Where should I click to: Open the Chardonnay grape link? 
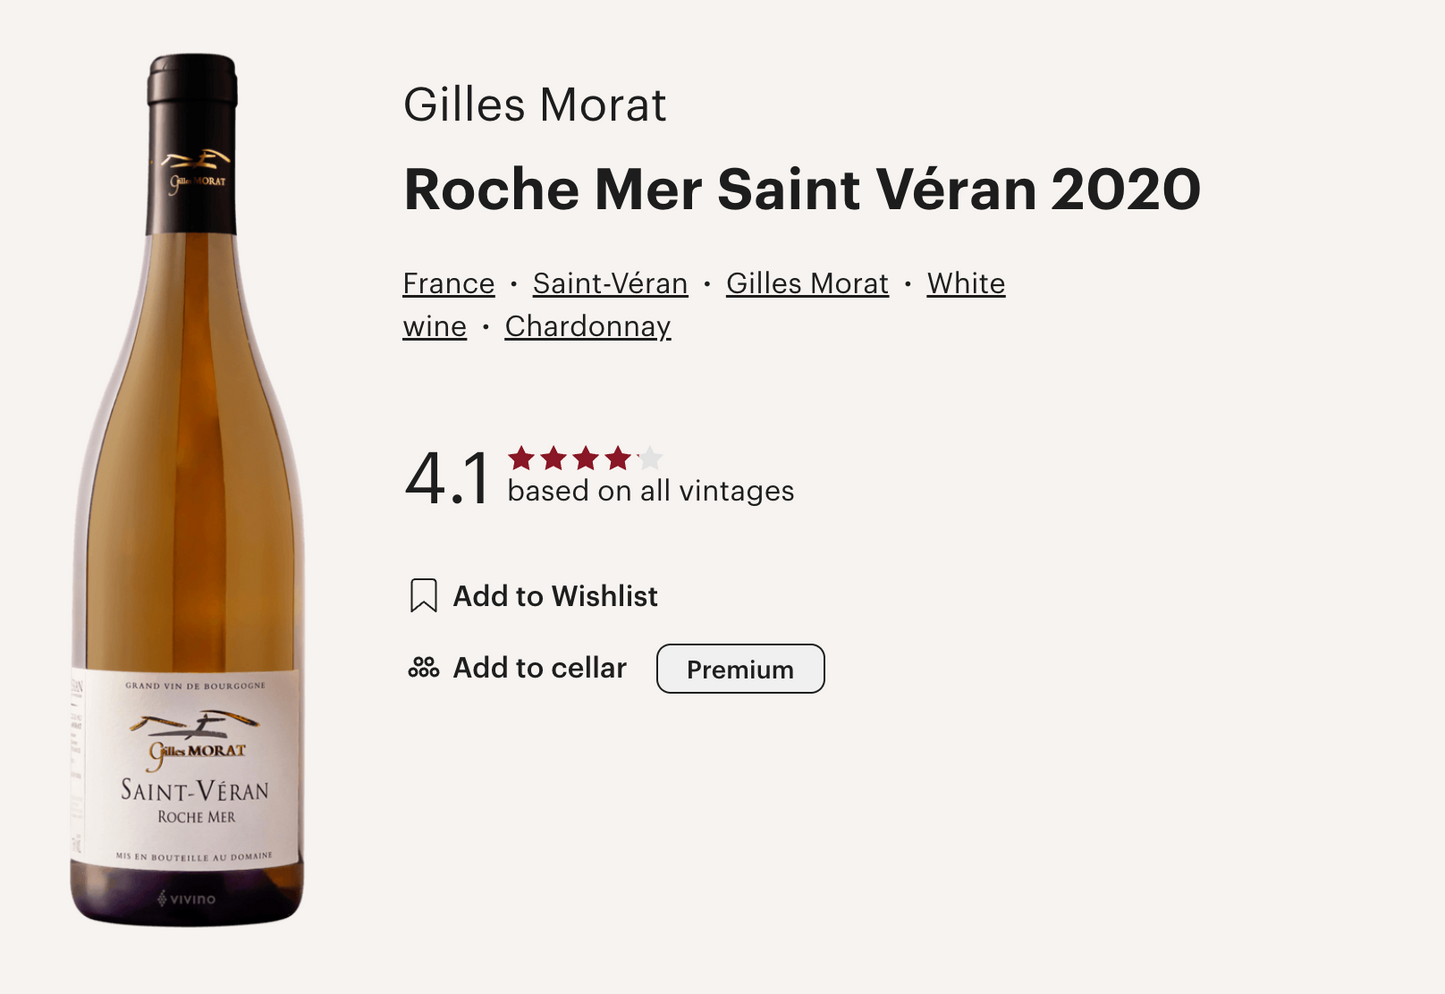point(587,327)
